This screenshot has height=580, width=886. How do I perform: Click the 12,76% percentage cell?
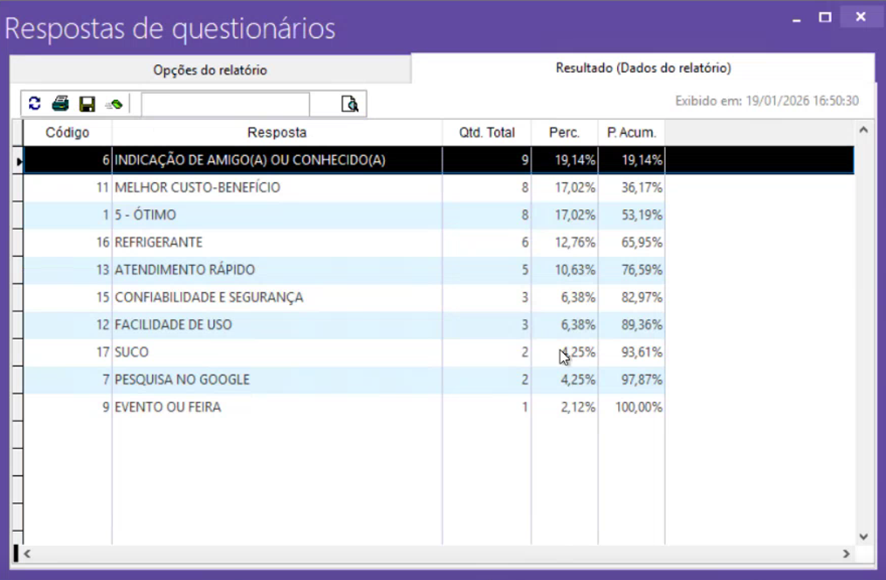pos(564,242)
